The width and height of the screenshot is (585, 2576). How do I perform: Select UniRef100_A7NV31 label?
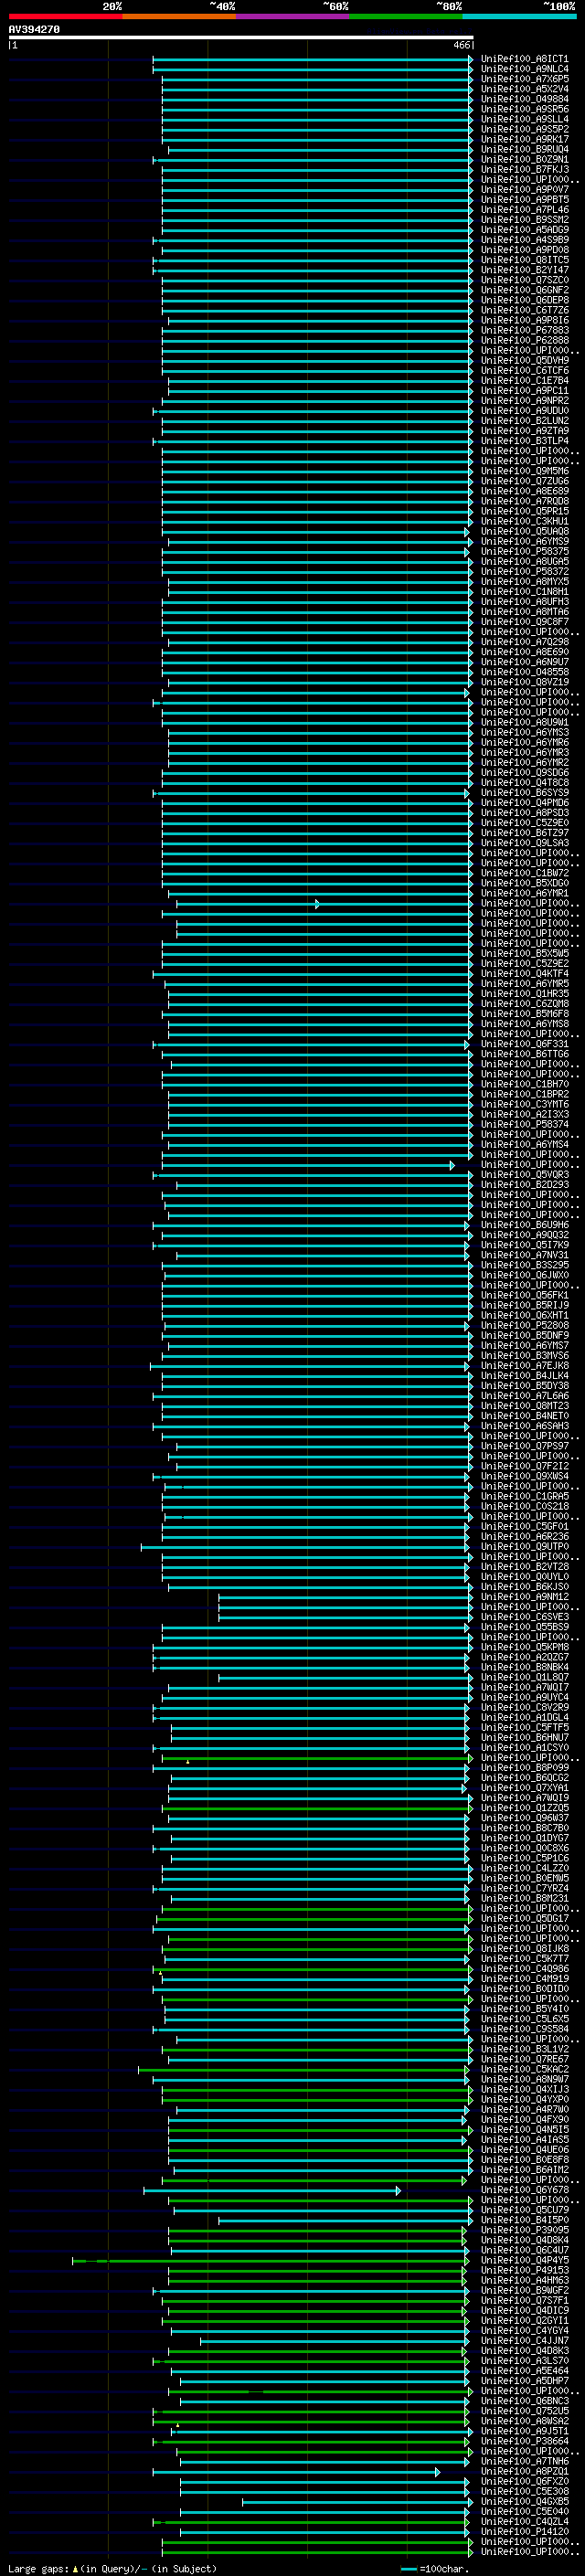[x=525, y=1255]
